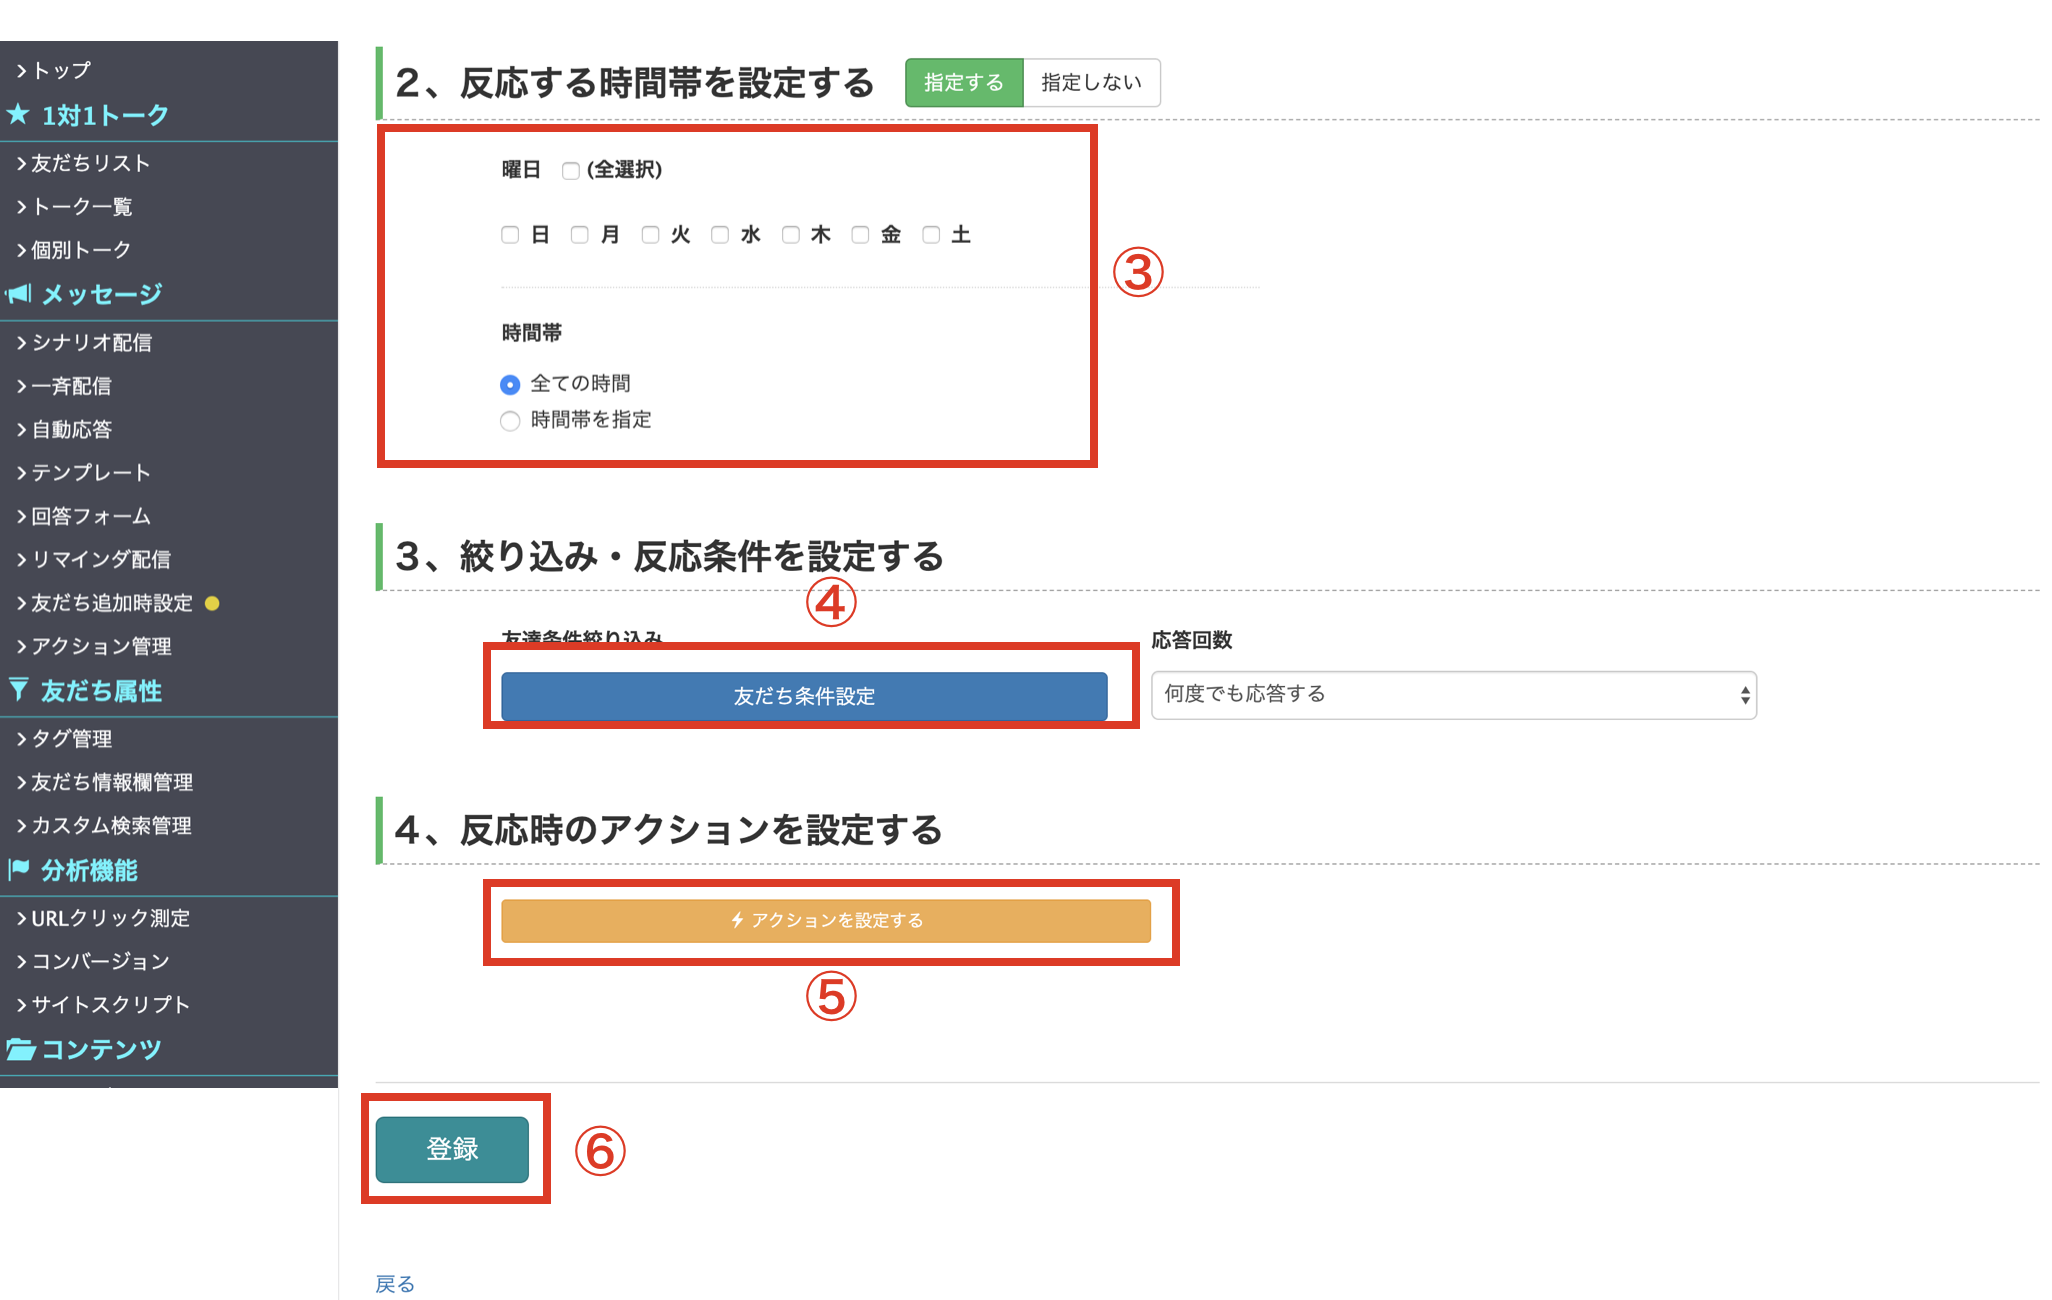The image size is (2052, 1300).
Task: Select the 指定する toggle tab
Action: coord(964,83)
